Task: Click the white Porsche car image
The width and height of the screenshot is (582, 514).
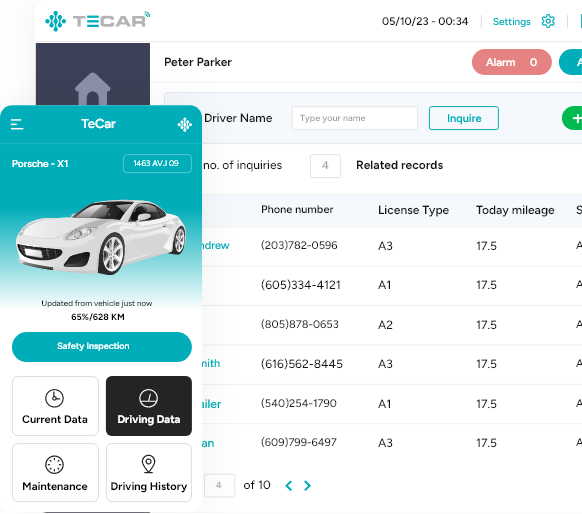Action: [x=101, y=237]
